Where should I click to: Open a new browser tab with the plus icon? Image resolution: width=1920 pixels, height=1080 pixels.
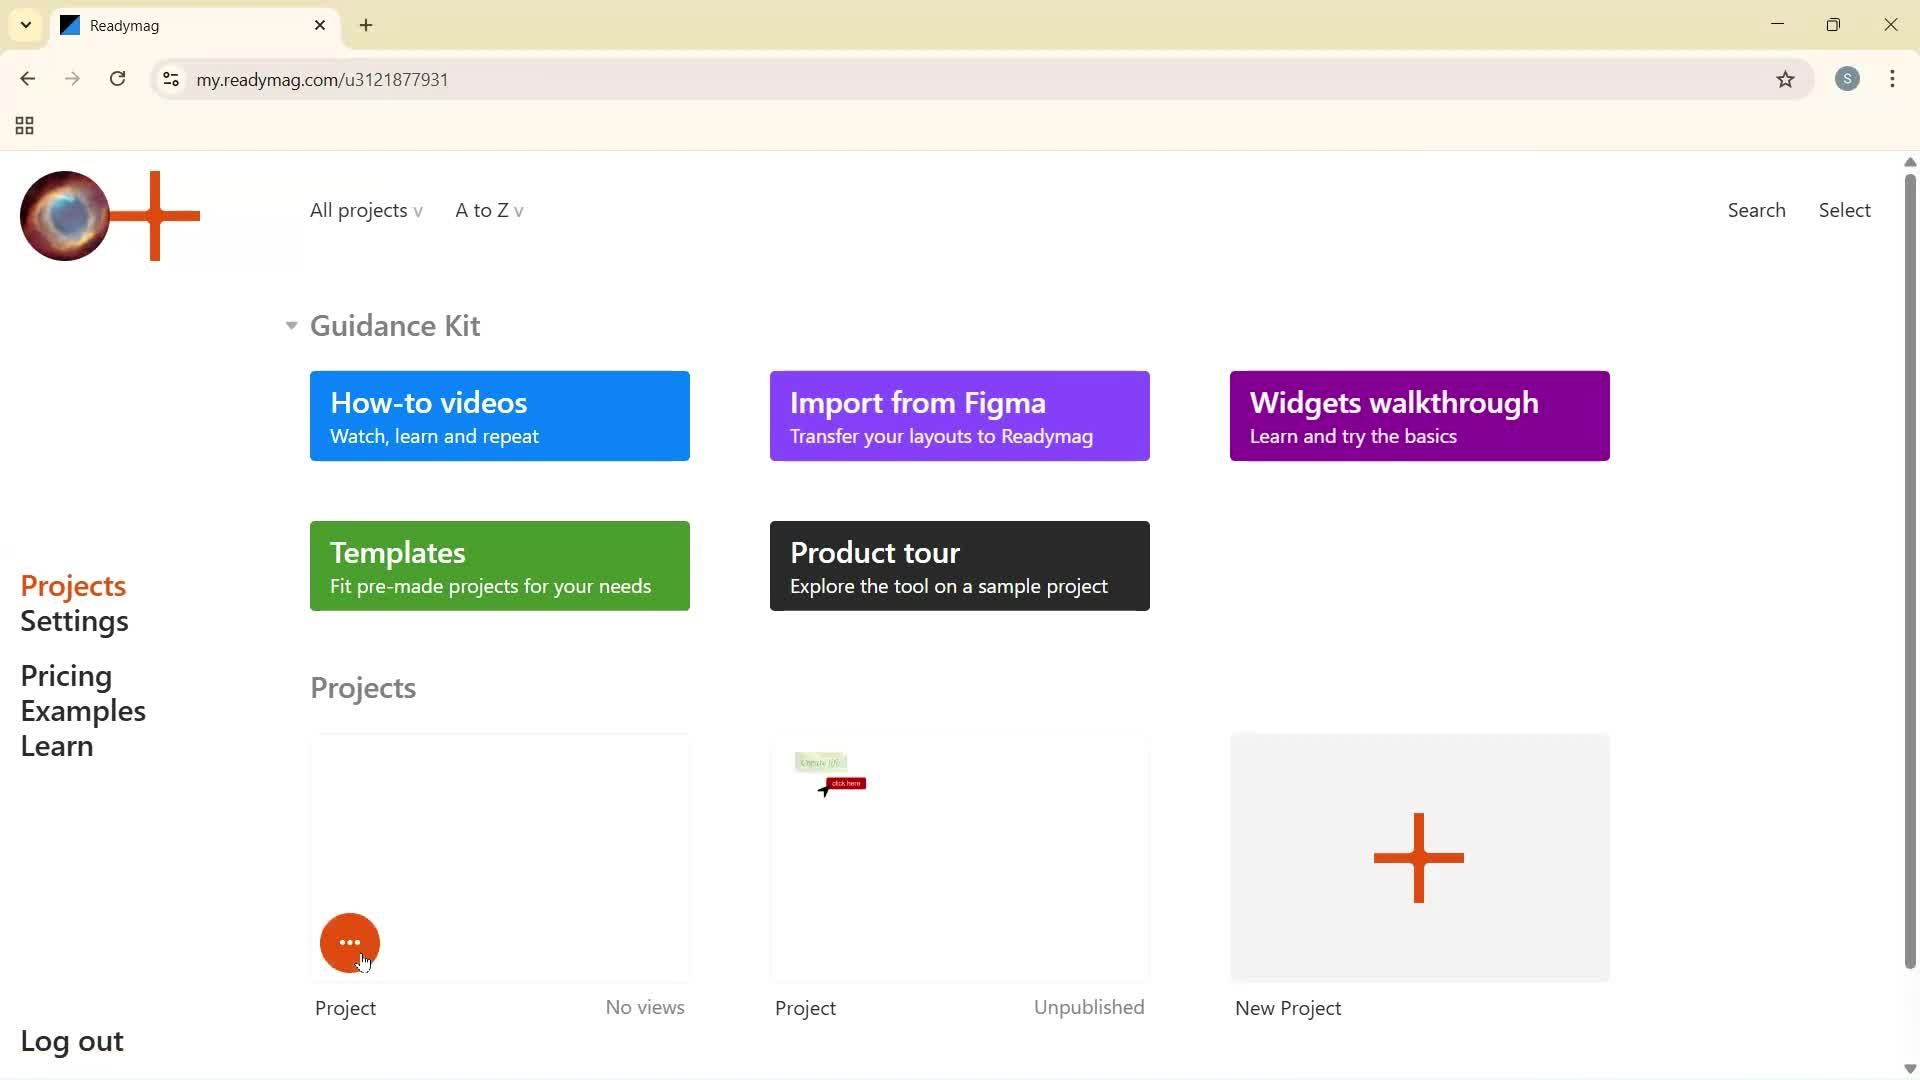click(365, 25)
